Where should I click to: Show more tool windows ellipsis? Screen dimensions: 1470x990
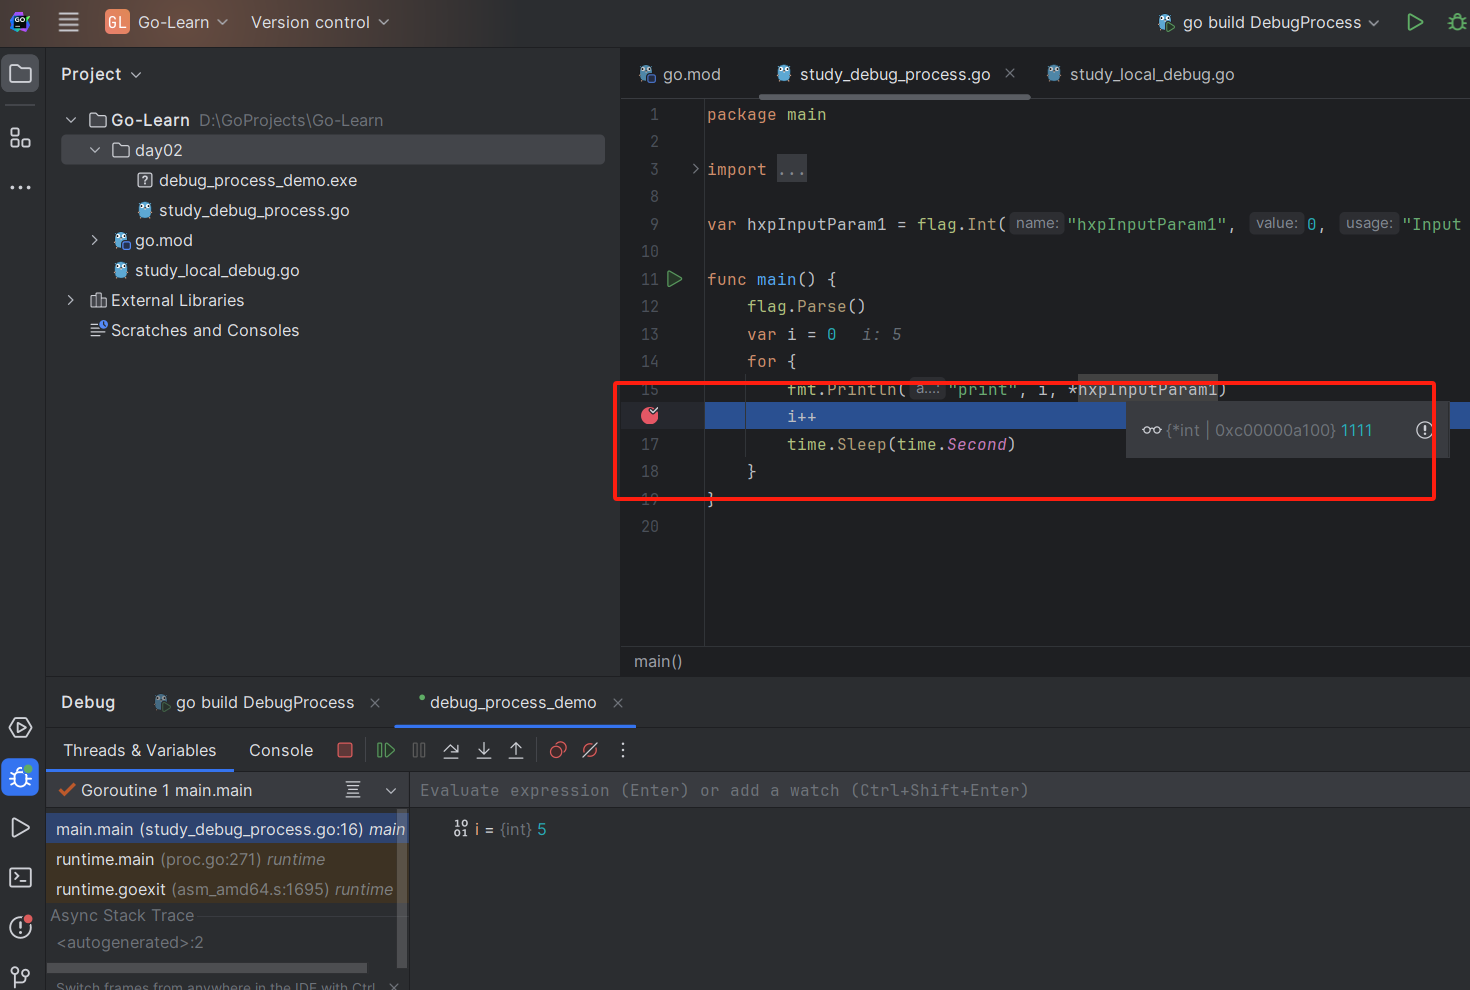point(20,187)
